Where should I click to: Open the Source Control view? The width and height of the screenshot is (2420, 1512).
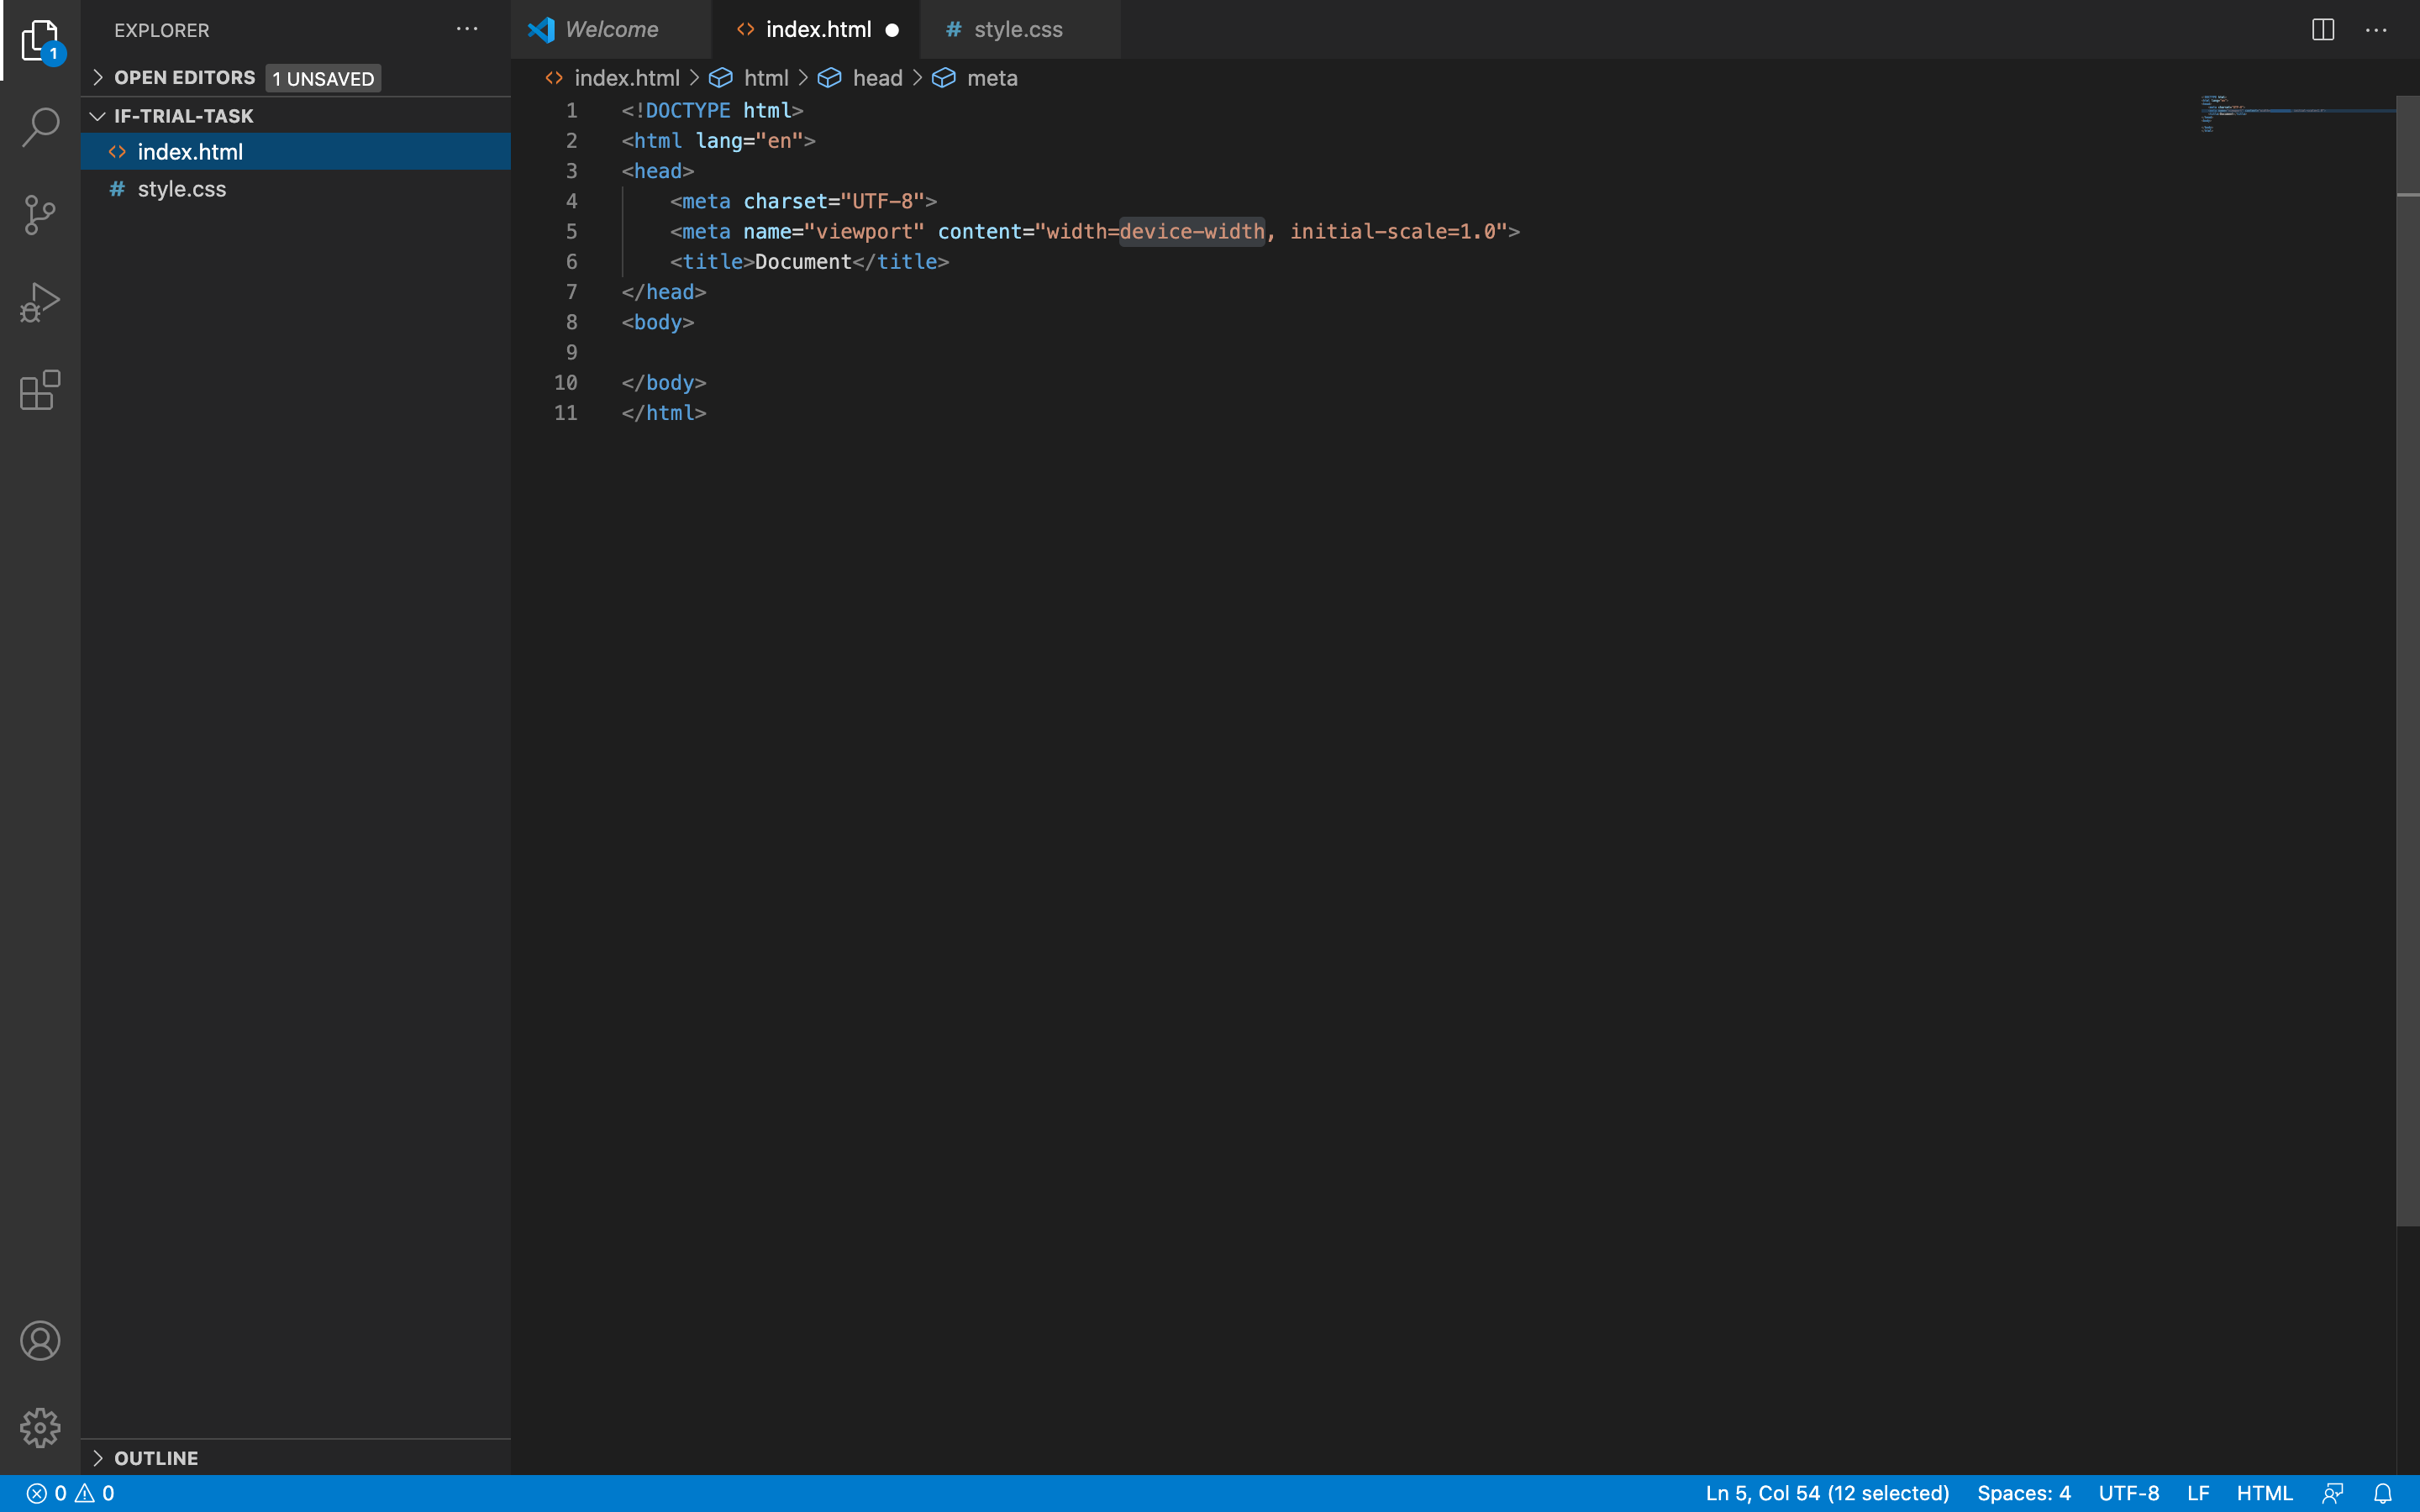[40, 213]
